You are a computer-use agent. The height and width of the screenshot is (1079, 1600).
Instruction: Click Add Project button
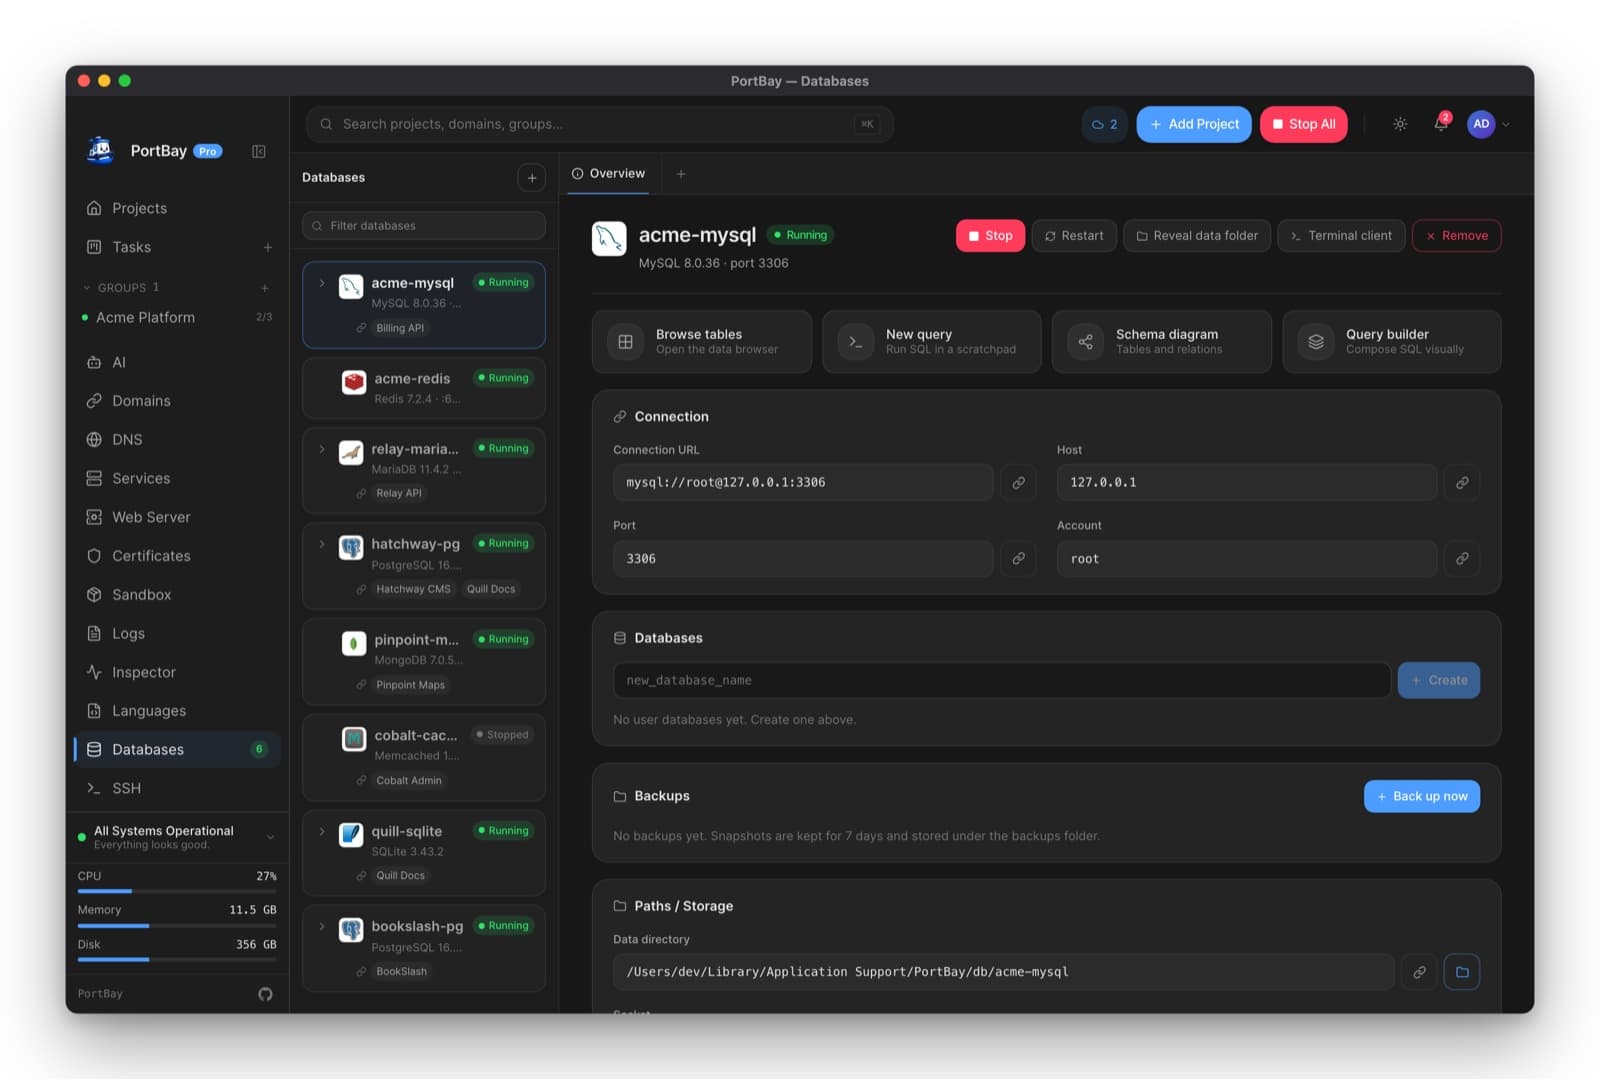1194,124
